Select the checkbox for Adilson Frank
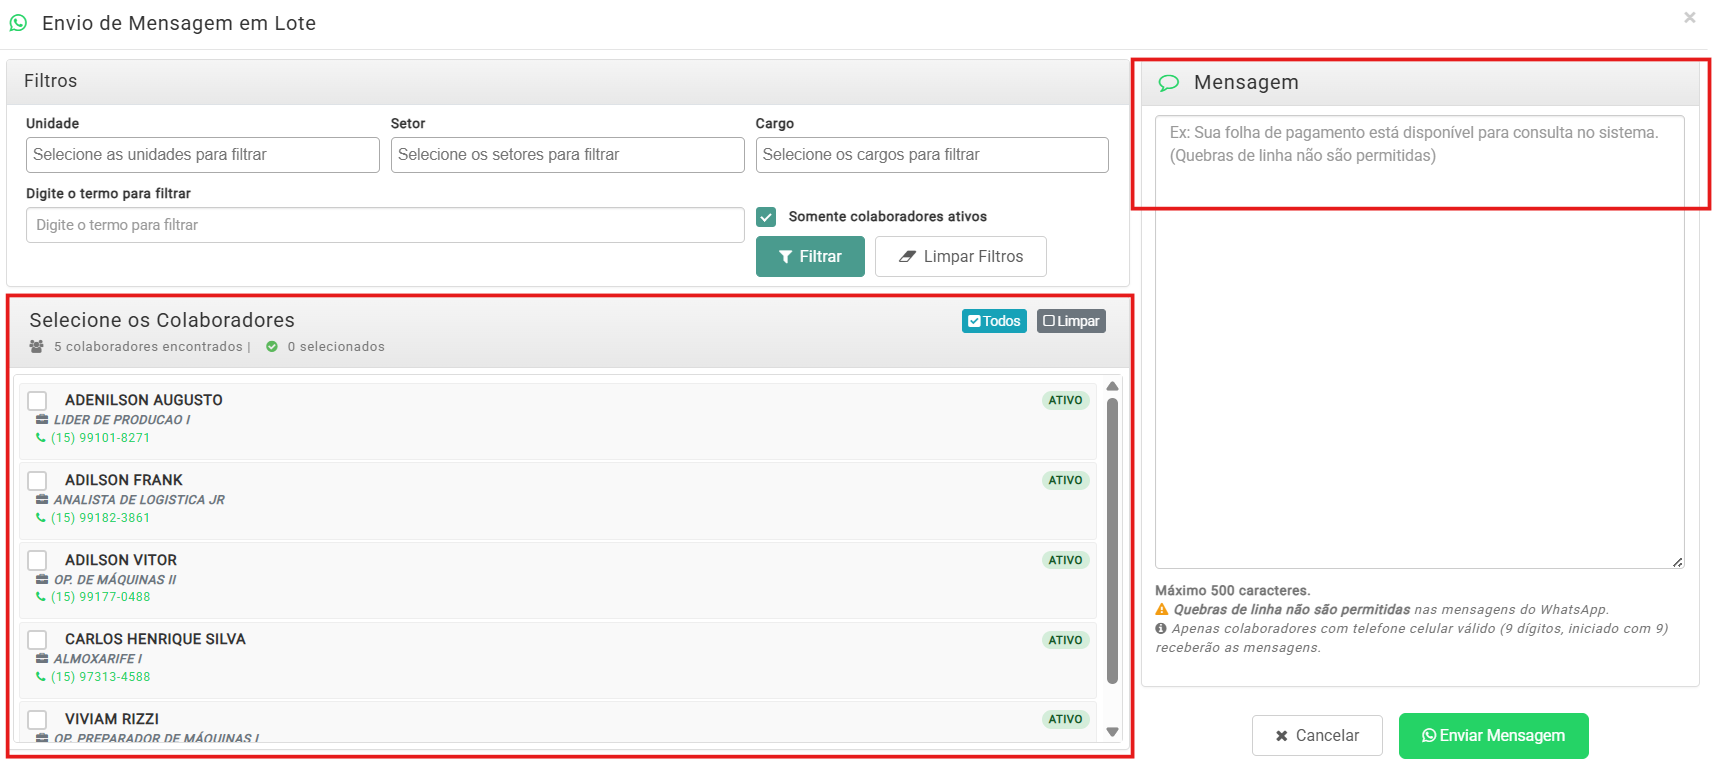1712x766 pixels. click(x=37, y=481)
